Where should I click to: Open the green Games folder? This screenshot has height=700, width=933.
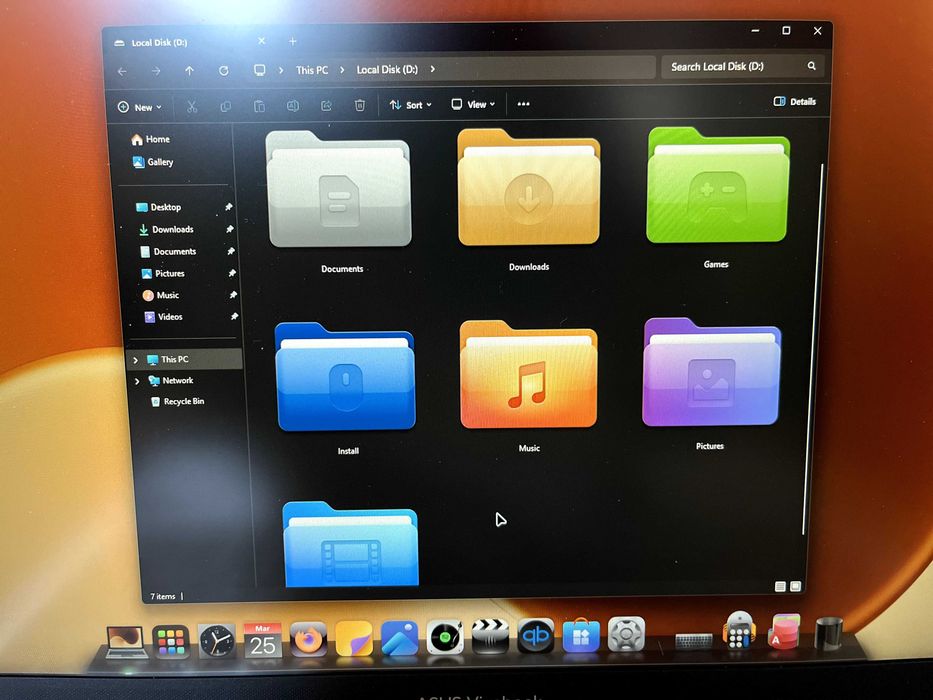pos(718,185)
